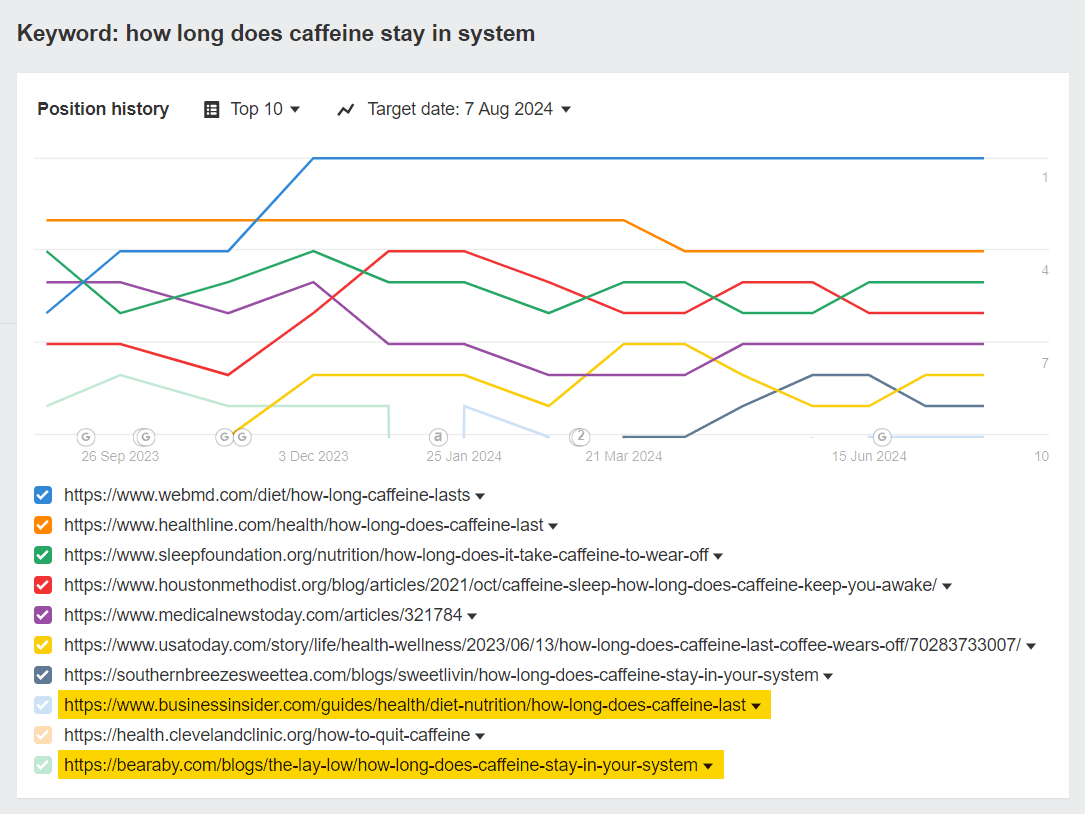Click the 'a' timeline marker near 25 Jan 2024
The image size is (1085, 814).
coord(437,437)
